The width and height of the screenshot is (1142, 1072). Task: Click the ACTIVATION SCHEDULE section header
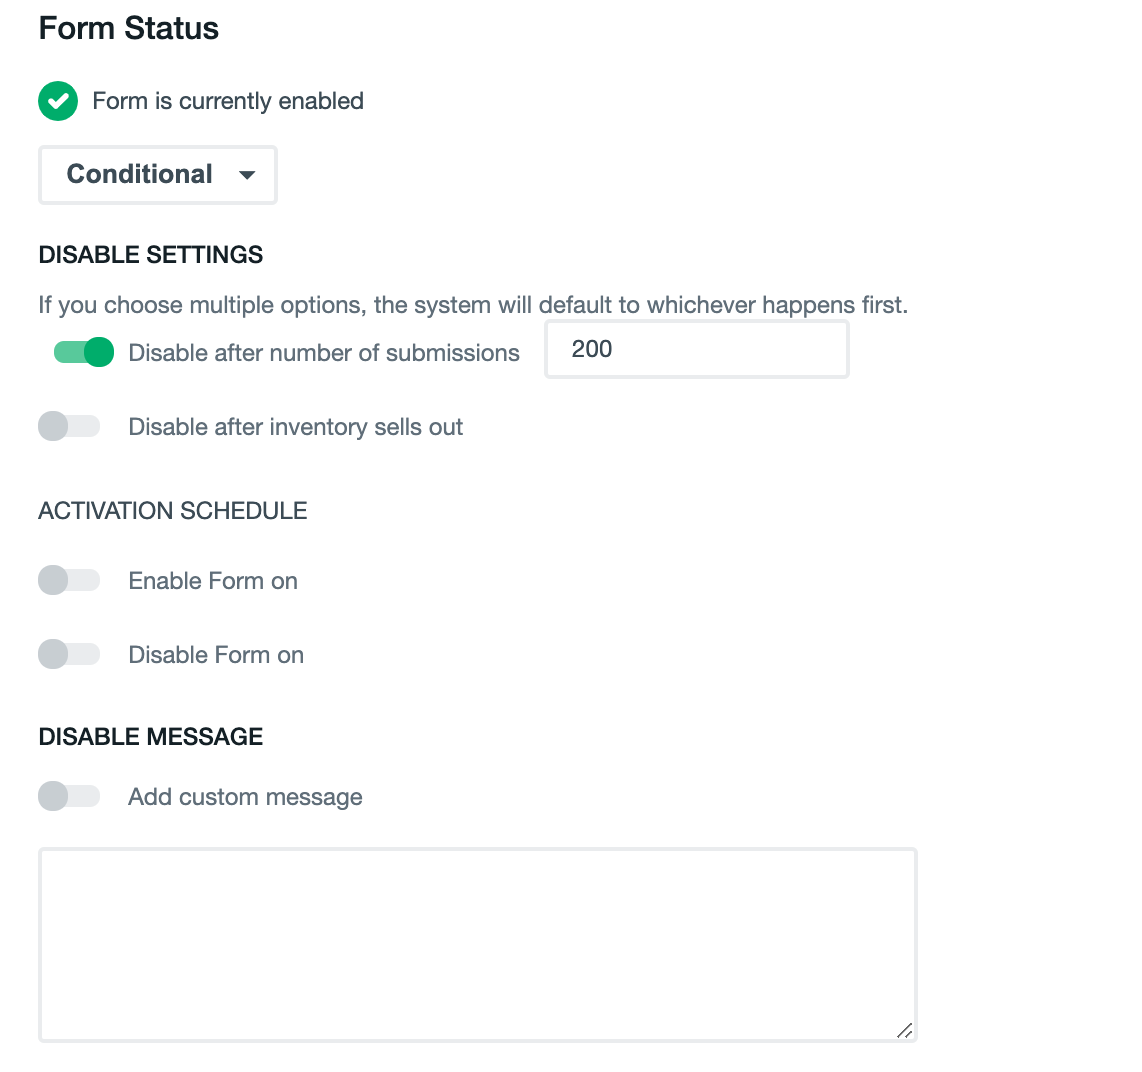[x=172, y=510]
